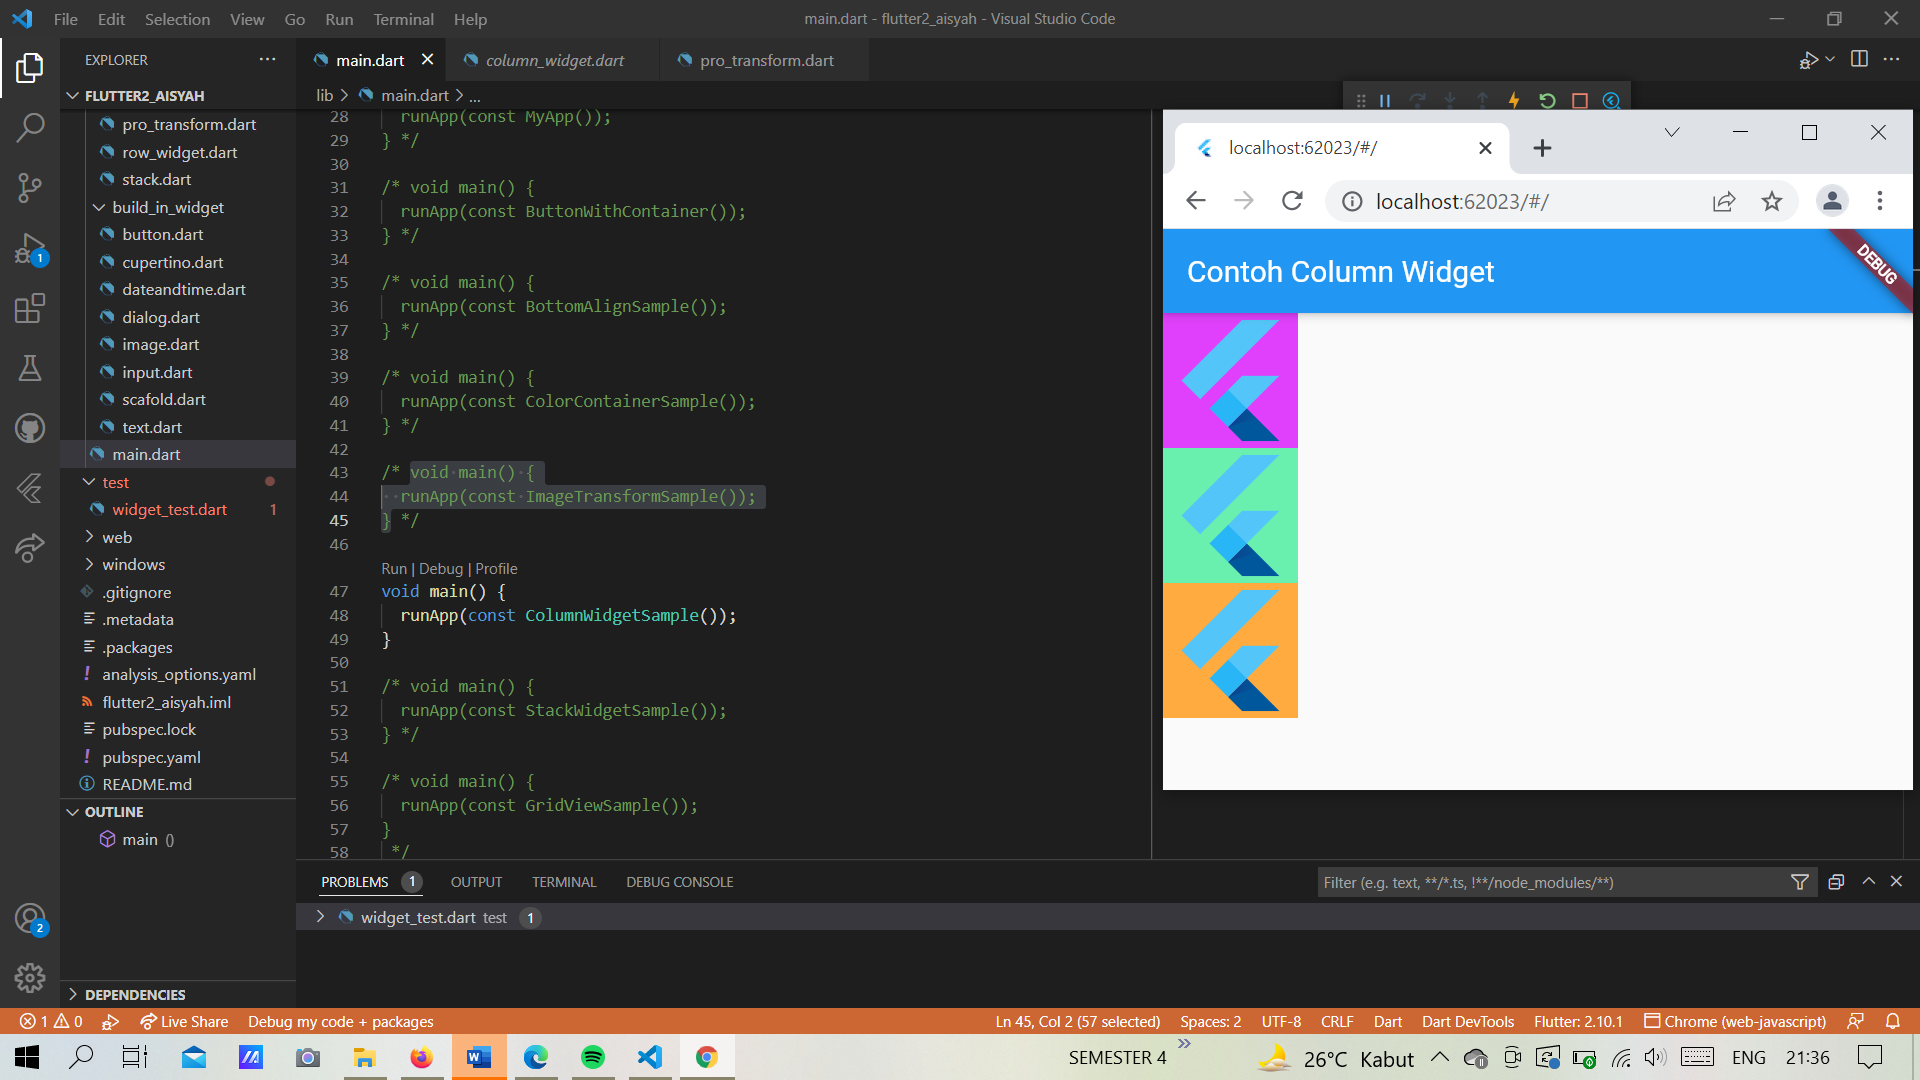This screenshot has width=1920, height=1080.
Task: Collapse the build_in_widget folder
Action: pyautogui.click(x=99, y=207)
